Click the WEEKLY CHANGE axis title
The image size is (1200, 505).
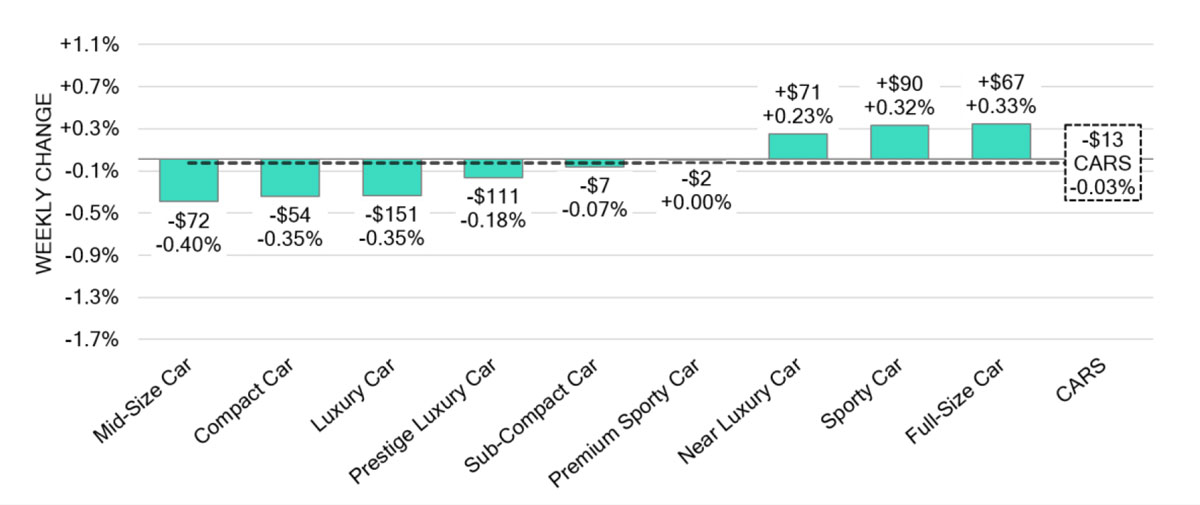tap(43, 185)
